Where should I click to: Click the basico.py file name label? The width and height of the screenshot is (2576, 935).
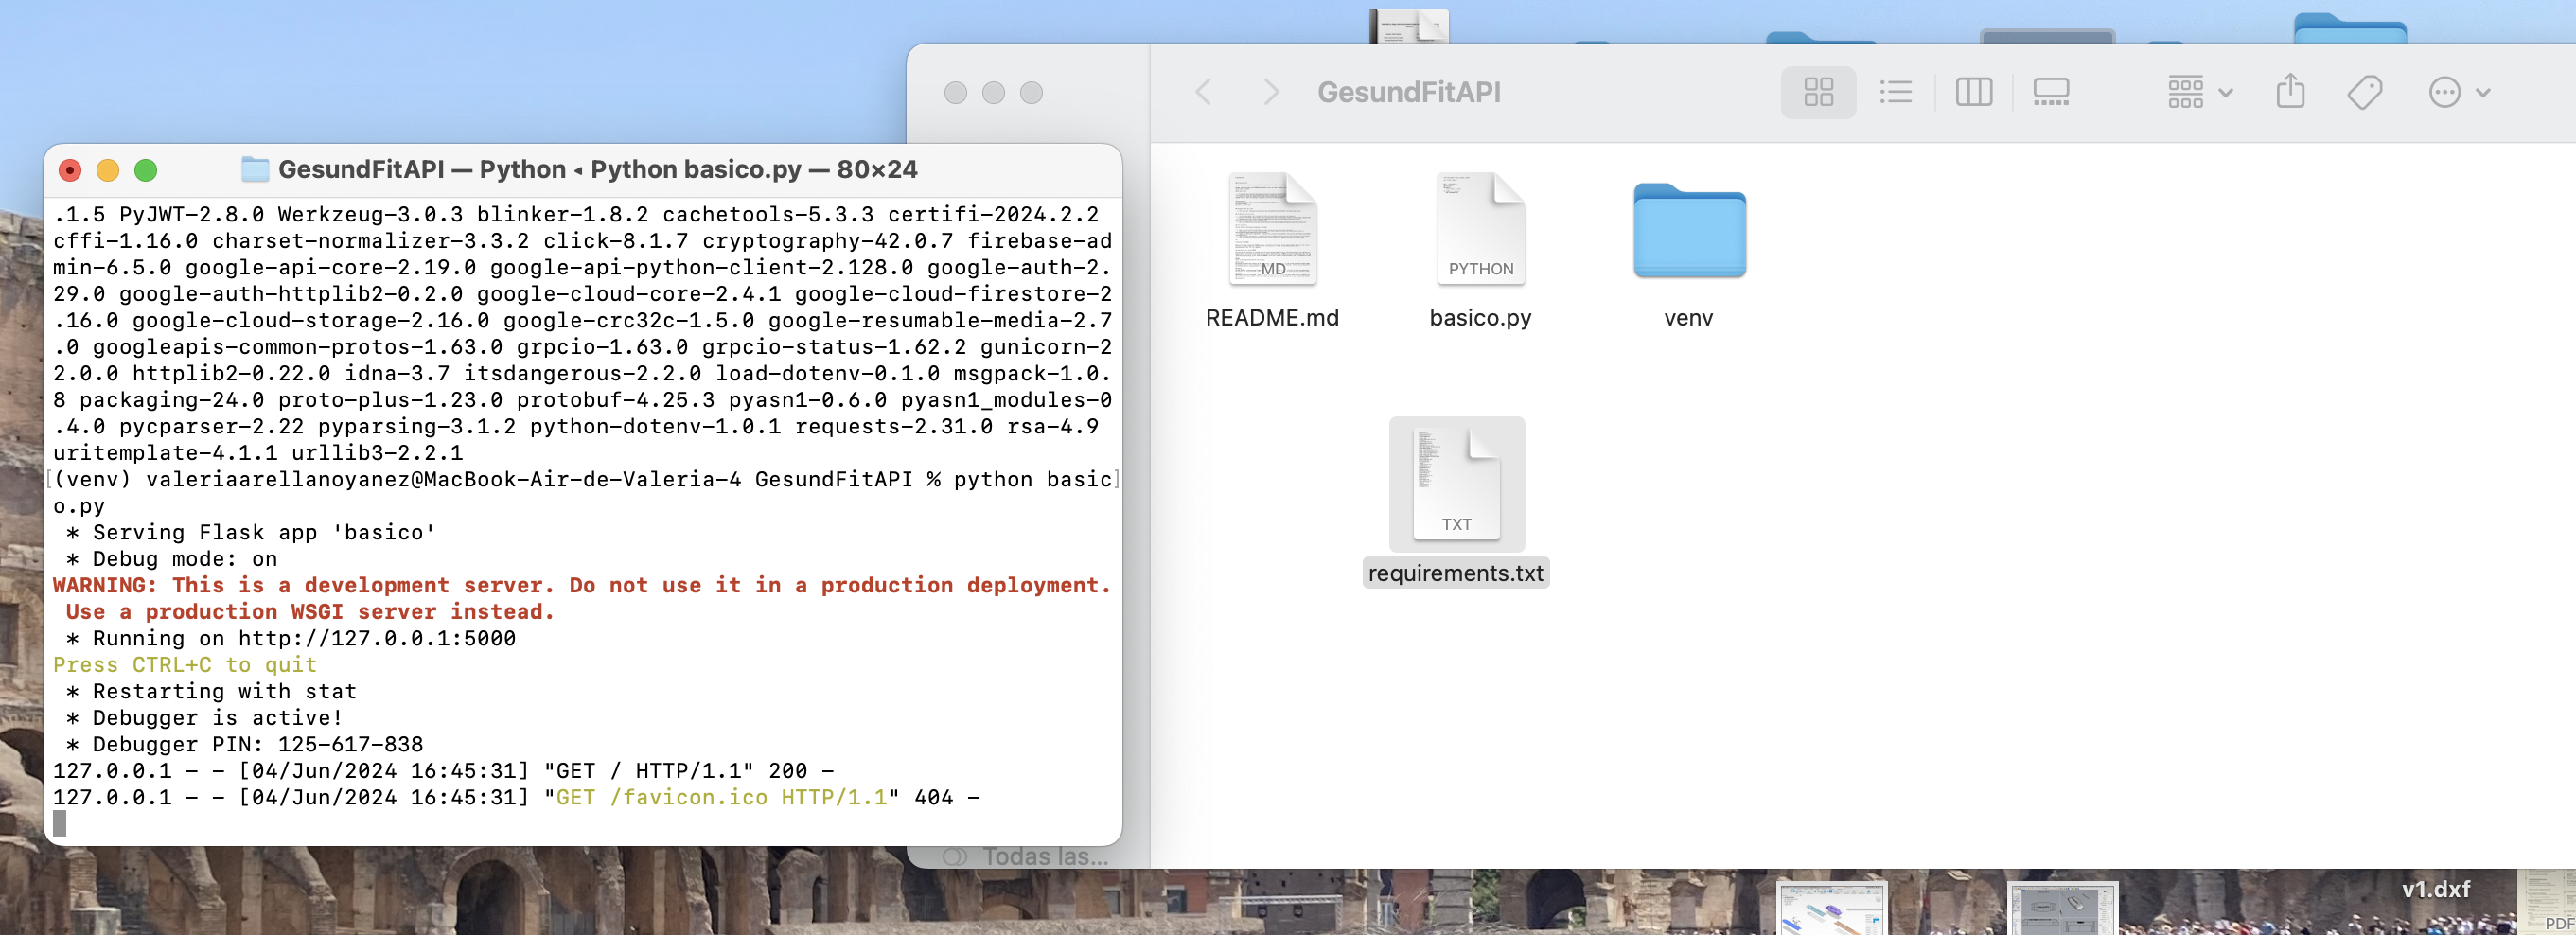(x=1481, y=318)
